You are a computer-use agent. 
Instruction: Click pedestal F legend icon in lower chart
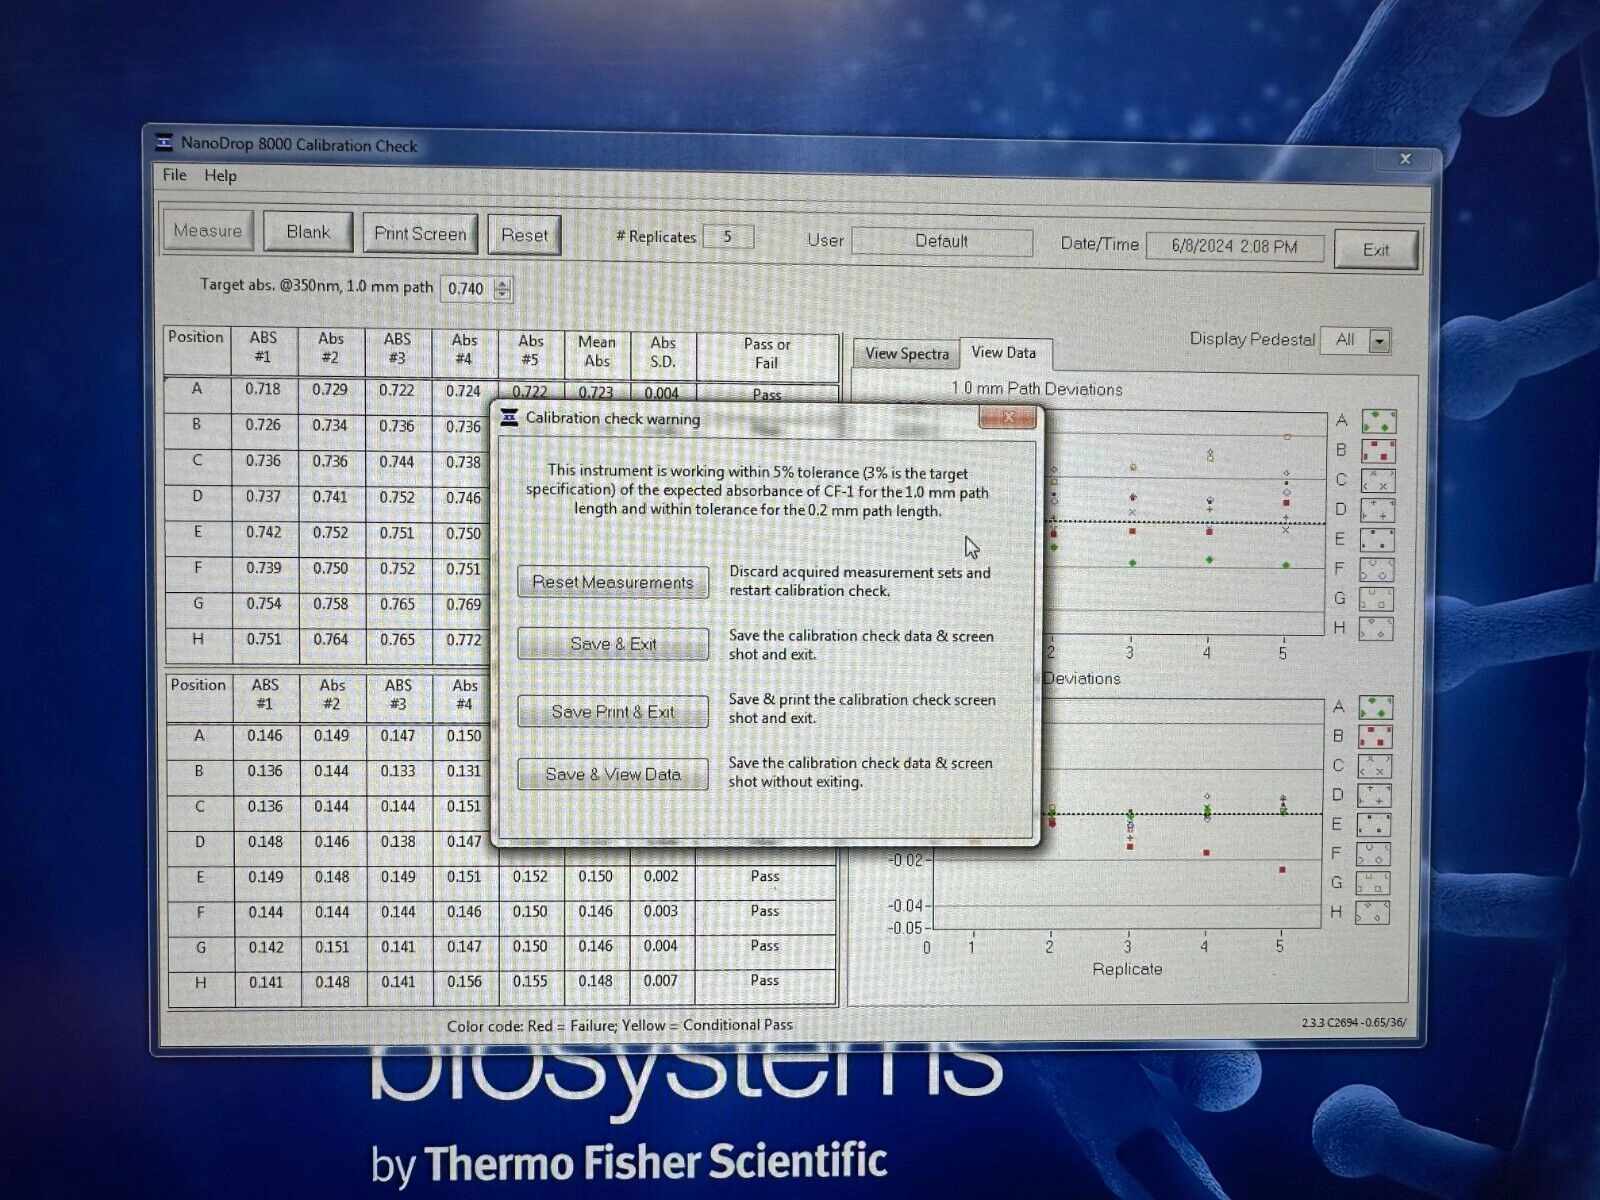[x=1374, y=854]
